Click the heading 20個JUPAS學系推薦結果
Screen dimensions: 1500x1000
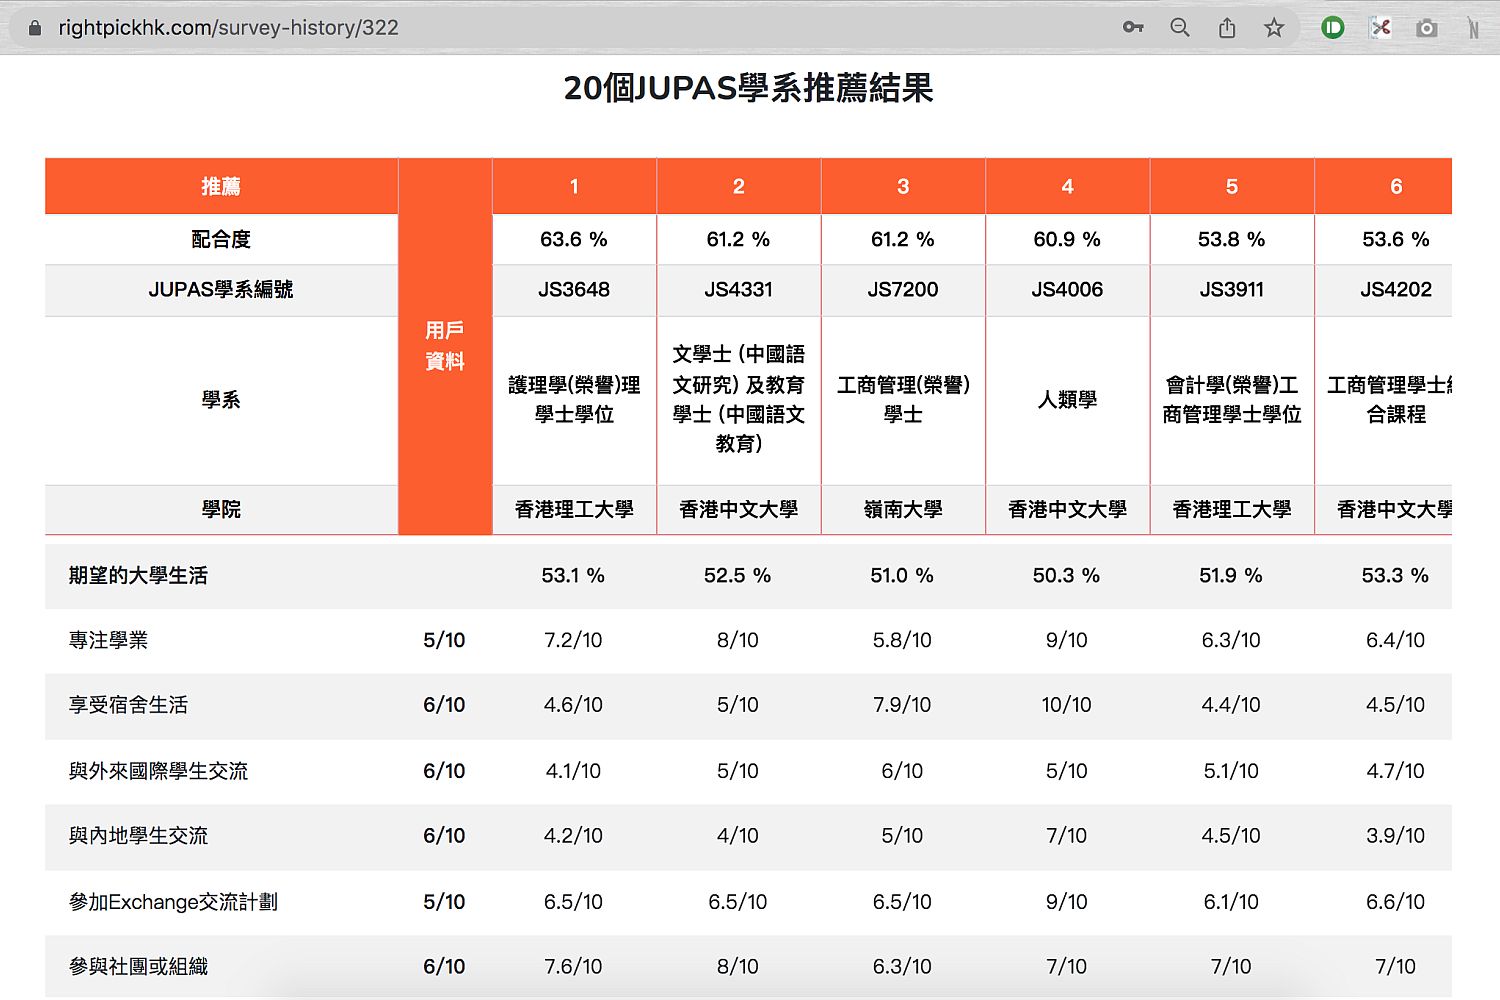pyautogui.click(x=748, y=88)
